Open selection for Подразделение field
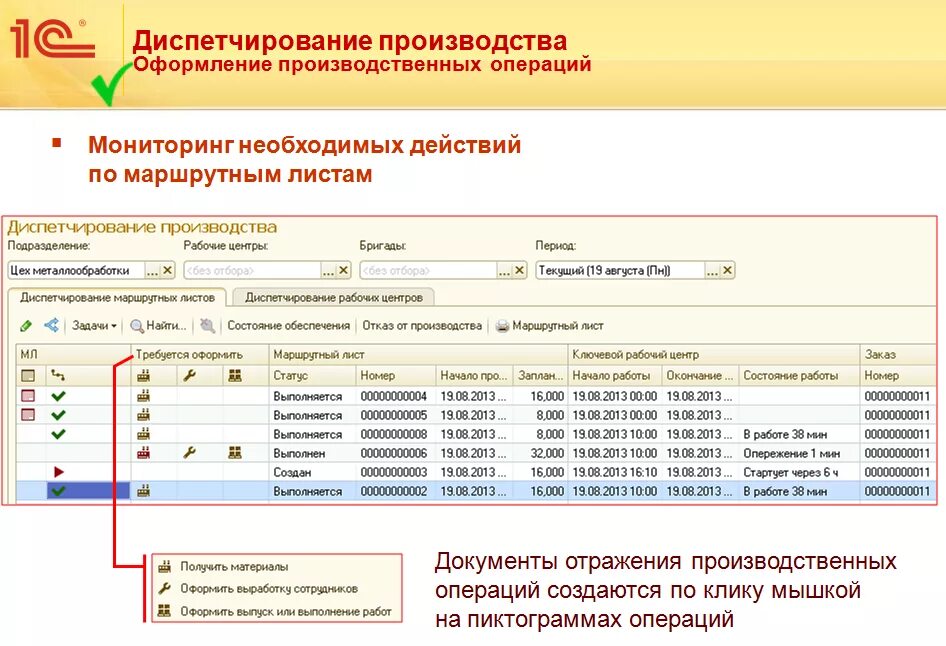 152,270
